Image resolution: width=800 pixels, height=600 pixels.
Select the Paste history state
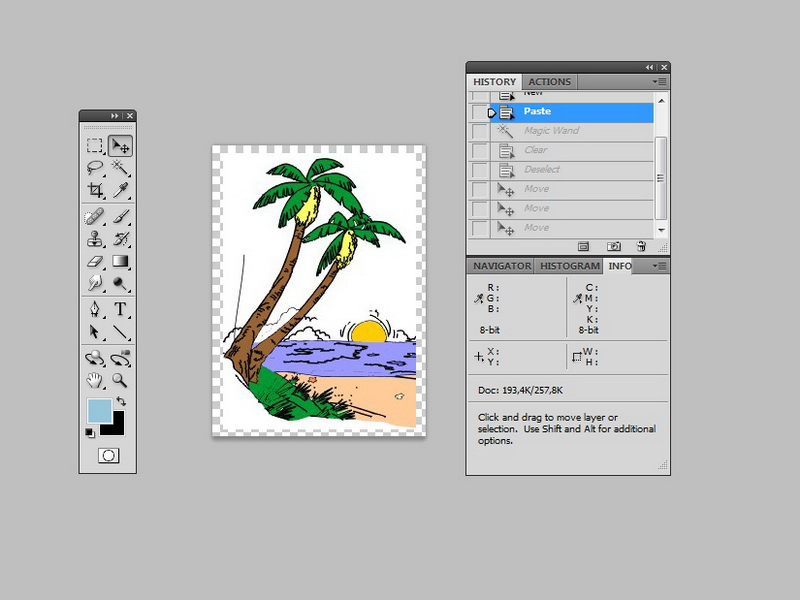pos(571,112)
